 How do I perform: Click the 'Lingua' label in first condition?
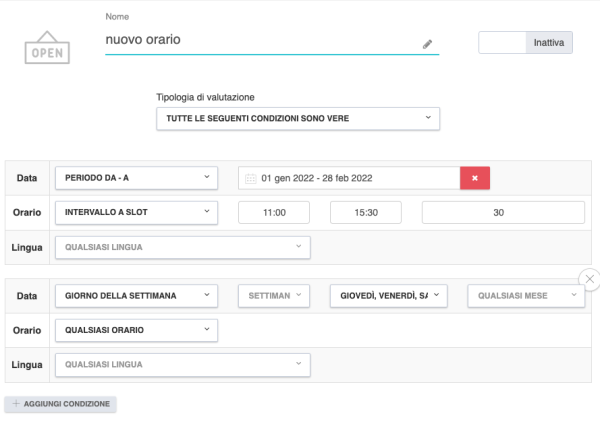pyautogui.click(x=27, y=248)
